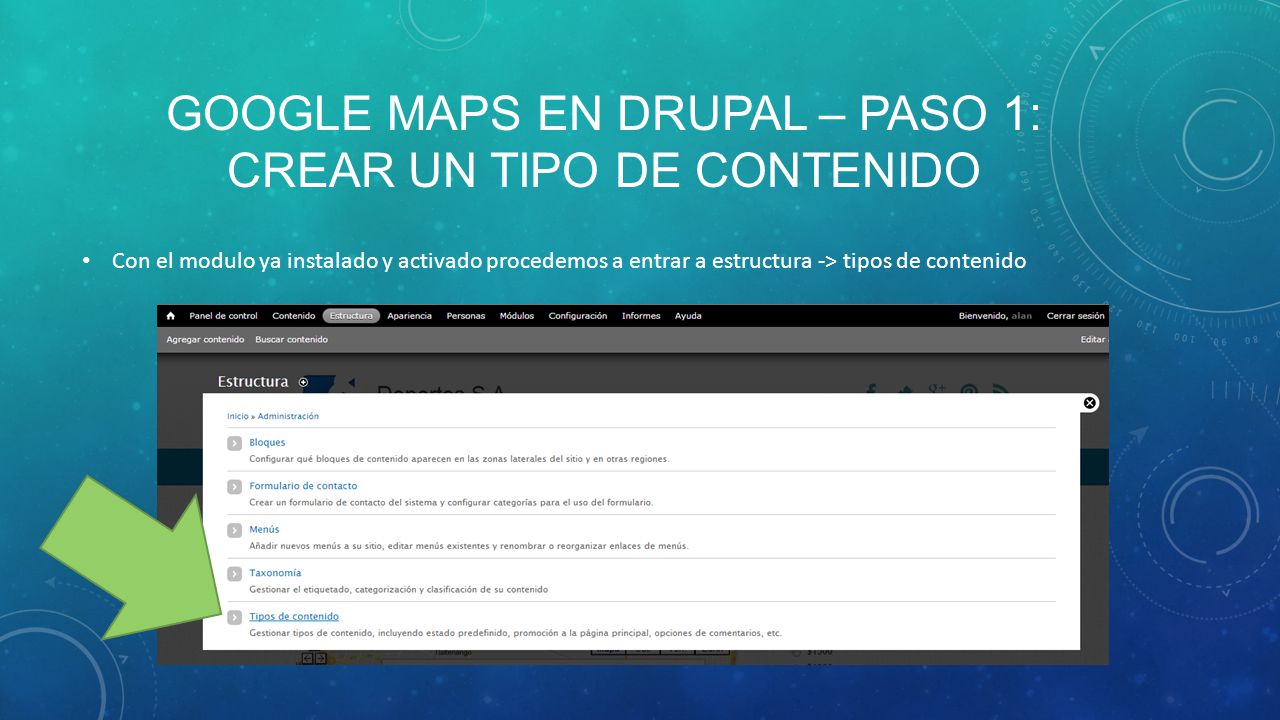
Task: Open the Bloques link
Action: tap(267, 442)
